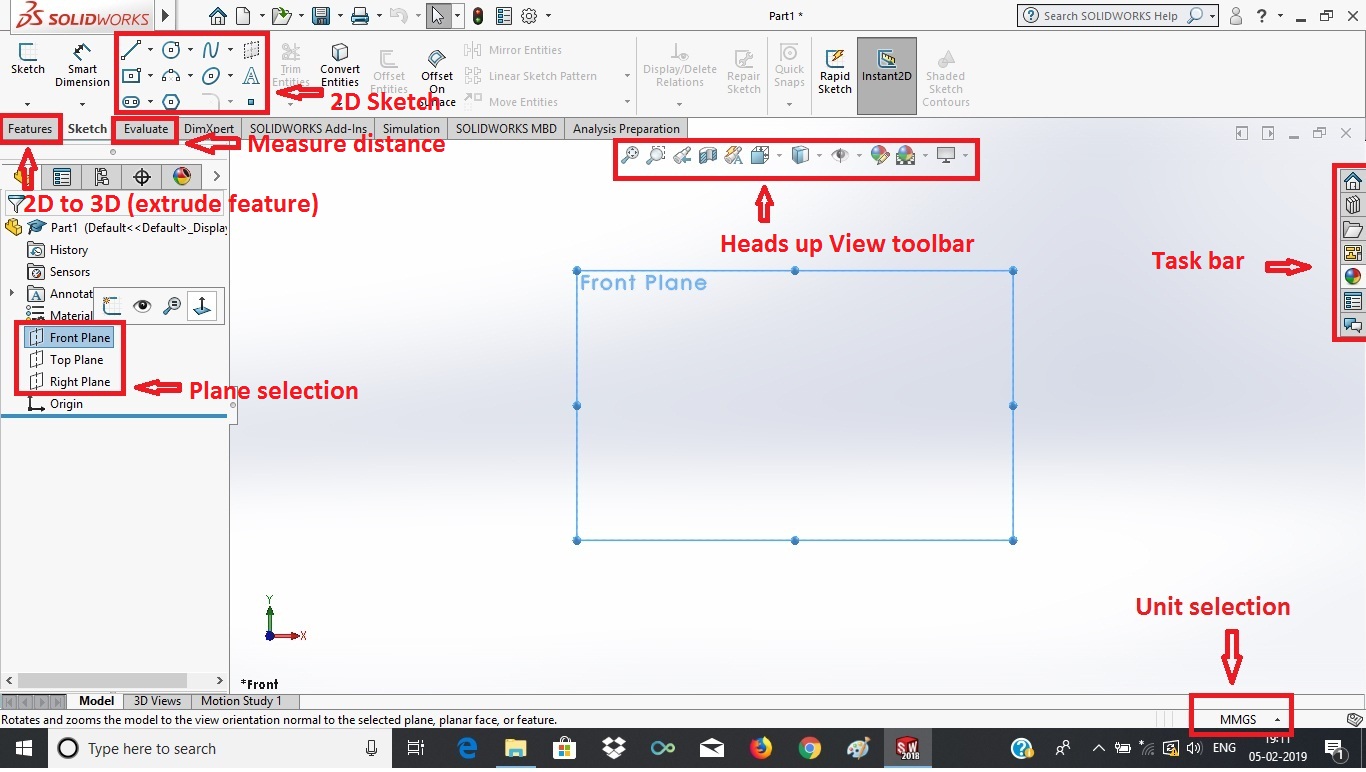Screen dimensions: 1366x772
Task: Open the Appearances tab in task pane
Action: tap(1352, 277)
